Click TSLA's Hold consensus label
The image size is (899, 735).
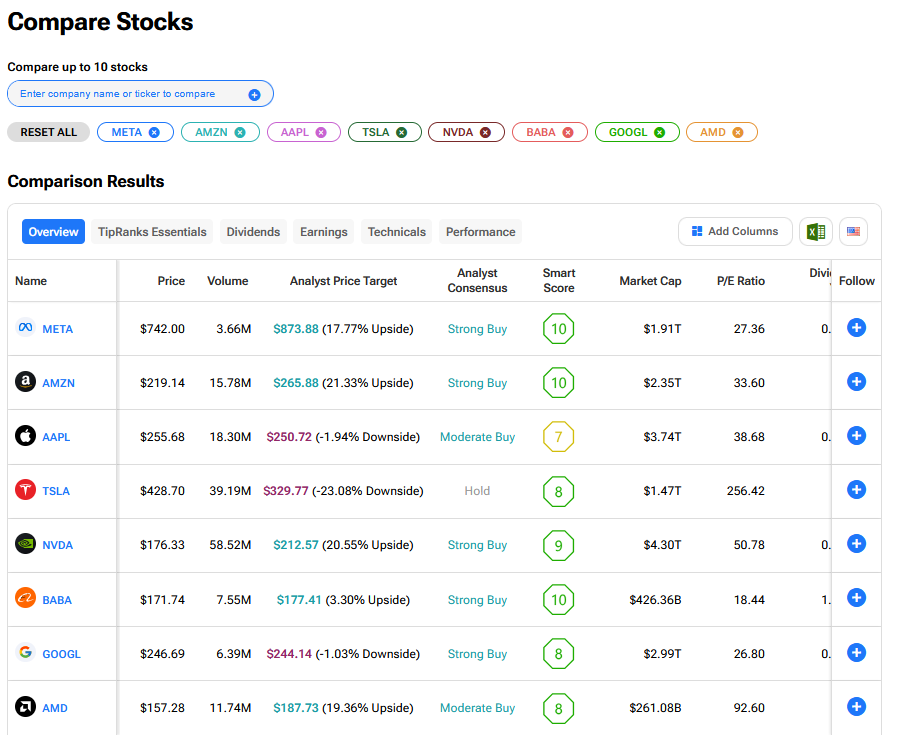pos(477,491)
